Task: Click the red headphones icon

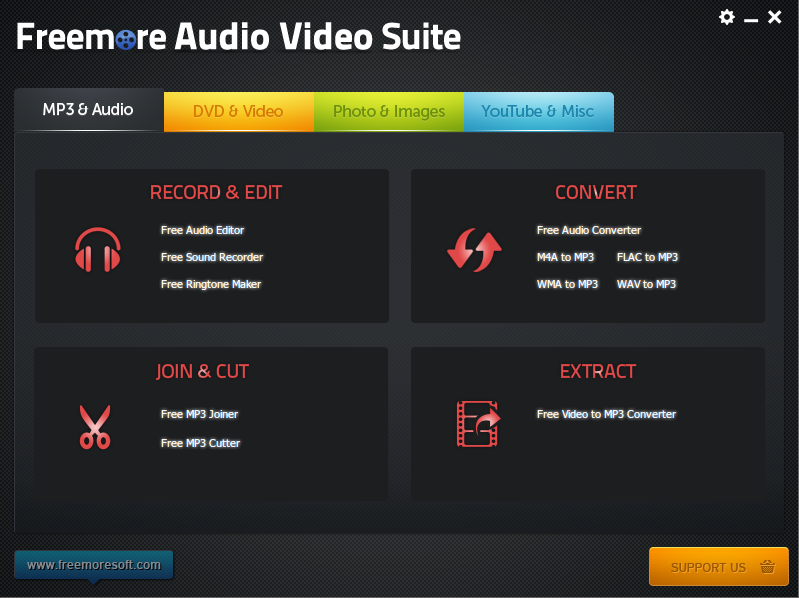Action: coord(98,250)
